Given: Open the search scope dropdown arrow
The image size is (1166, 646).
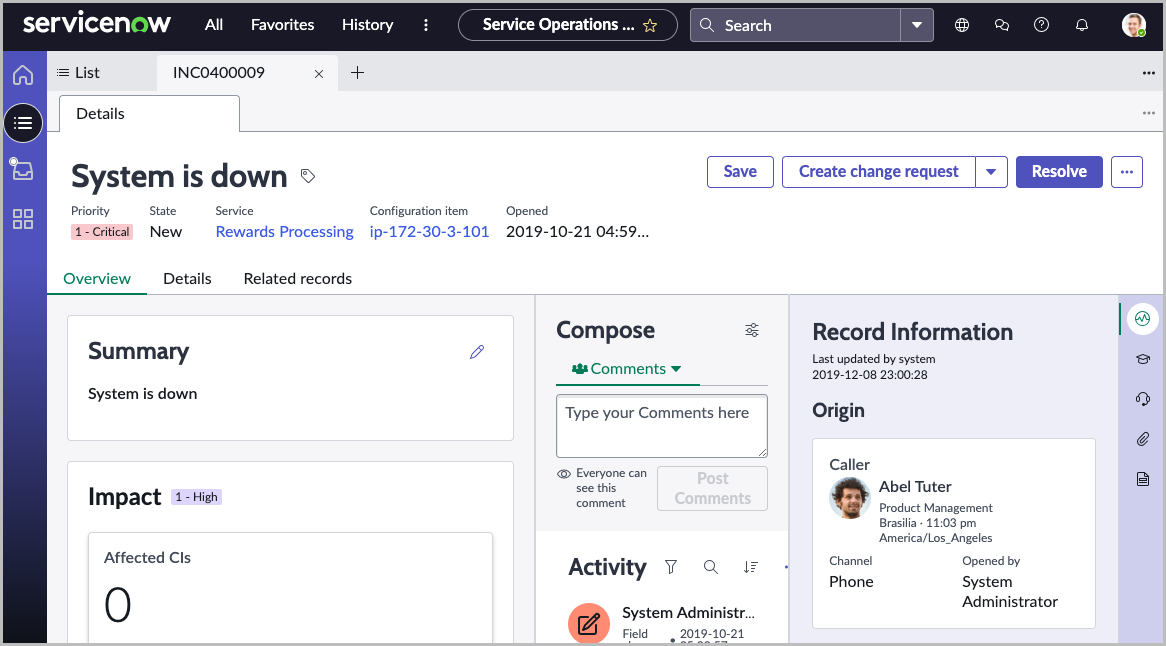Looking at the screenshot, I should tap(917, 24).
